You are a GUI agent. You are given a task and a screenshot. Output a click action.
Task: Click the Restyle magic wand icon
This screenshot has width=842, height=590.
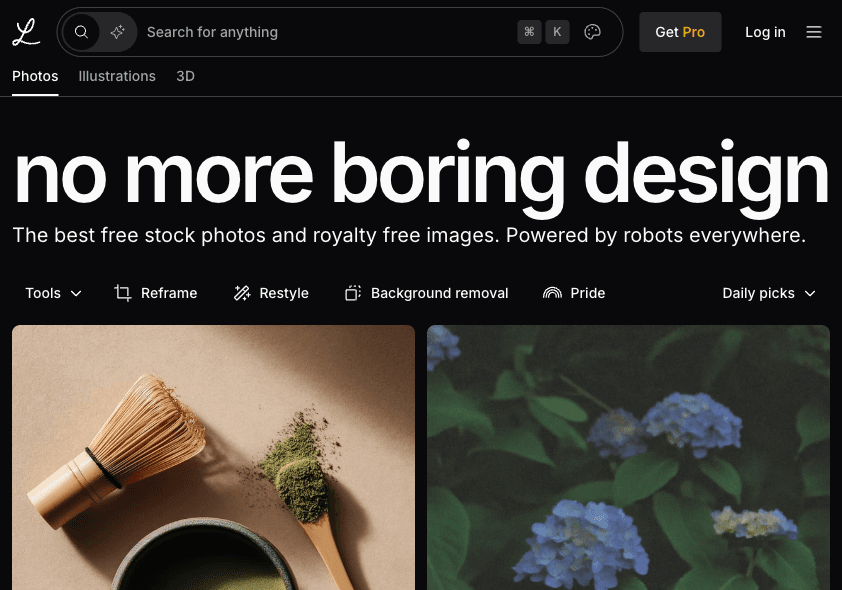pos(242,293)
